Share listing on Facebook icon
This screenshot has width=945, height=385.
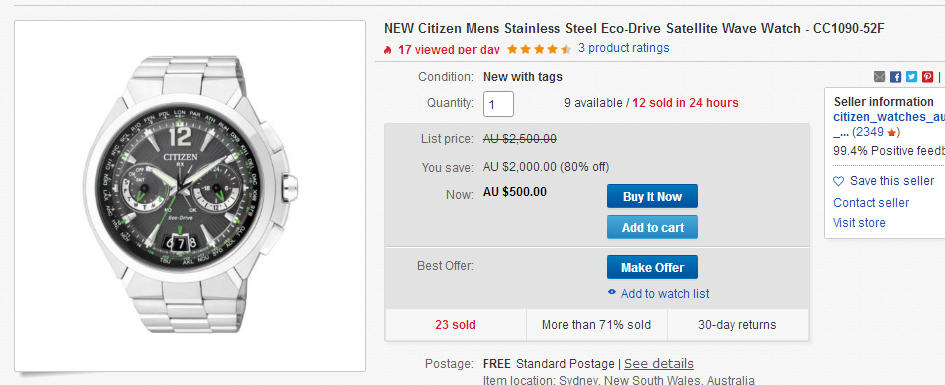(x=896, y=77)
